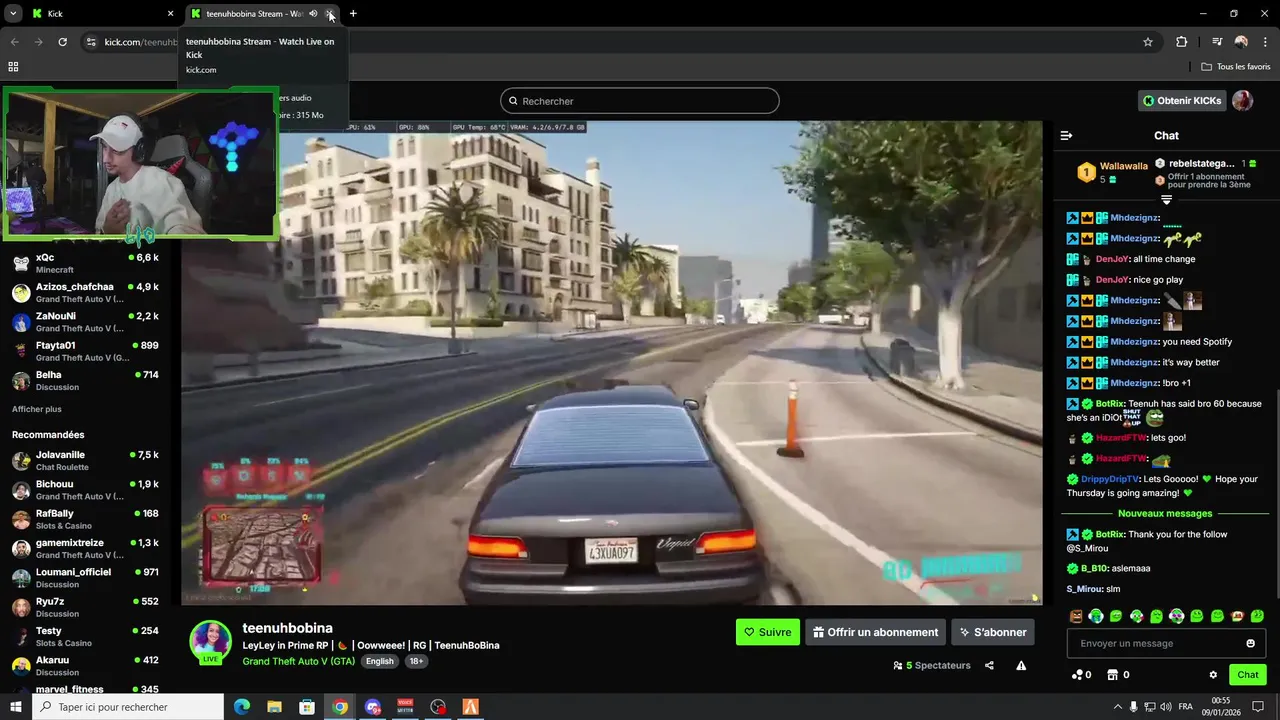Screen dimensions: 1280x720
Task: Open the channel points icon showing 0
Action: pyautogui.click(x=1081, y=675)
